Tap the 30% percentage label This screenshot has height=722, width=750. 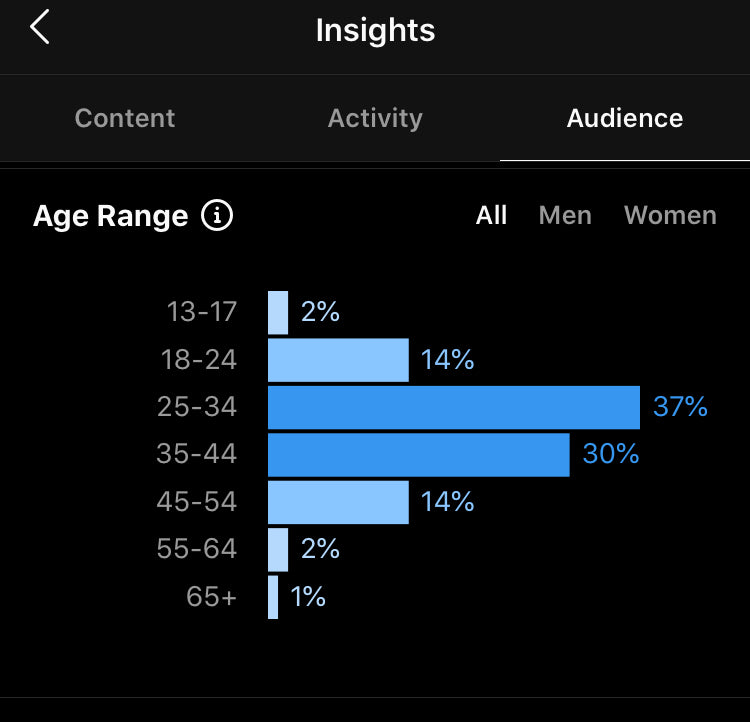pyautogui.click(x=610, y=454)
